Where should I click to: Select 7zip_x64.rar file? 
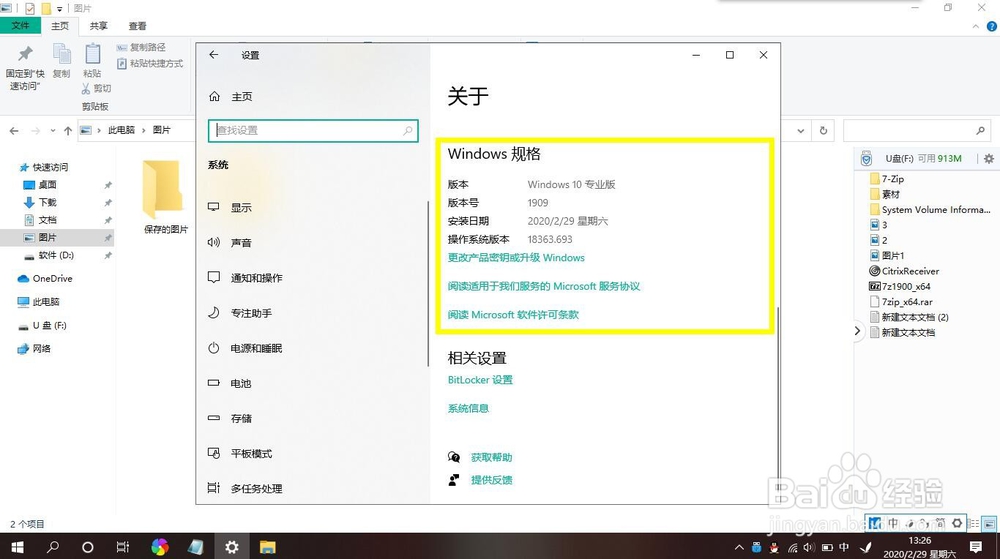pyautogui.click(x=901, y=301)
